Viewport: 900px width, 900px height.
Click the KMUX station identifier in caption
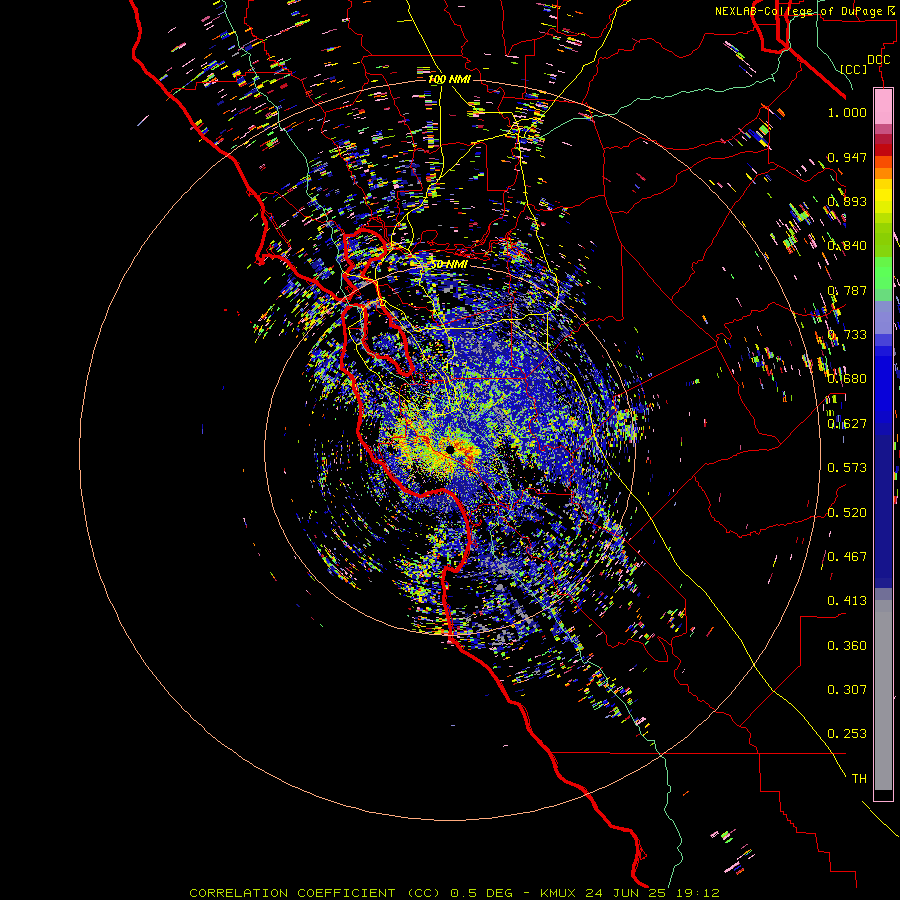(x=559, y=893)
